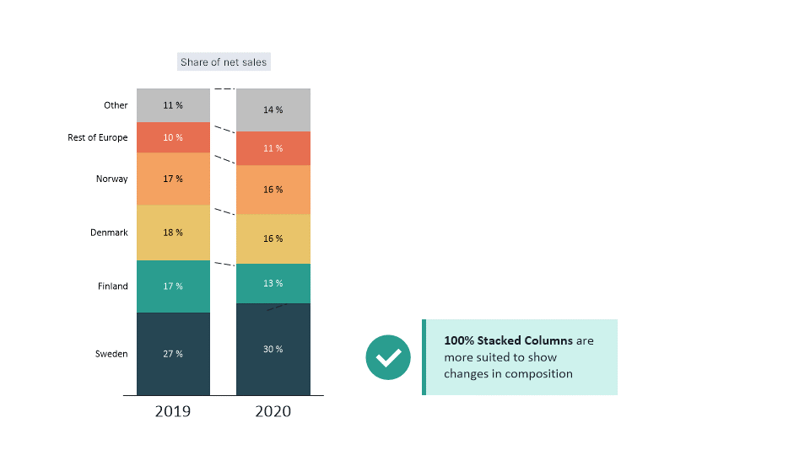Click the green checkmark icon
The image size is (810, 455).
pyautogui.click(x=388, y=357)
